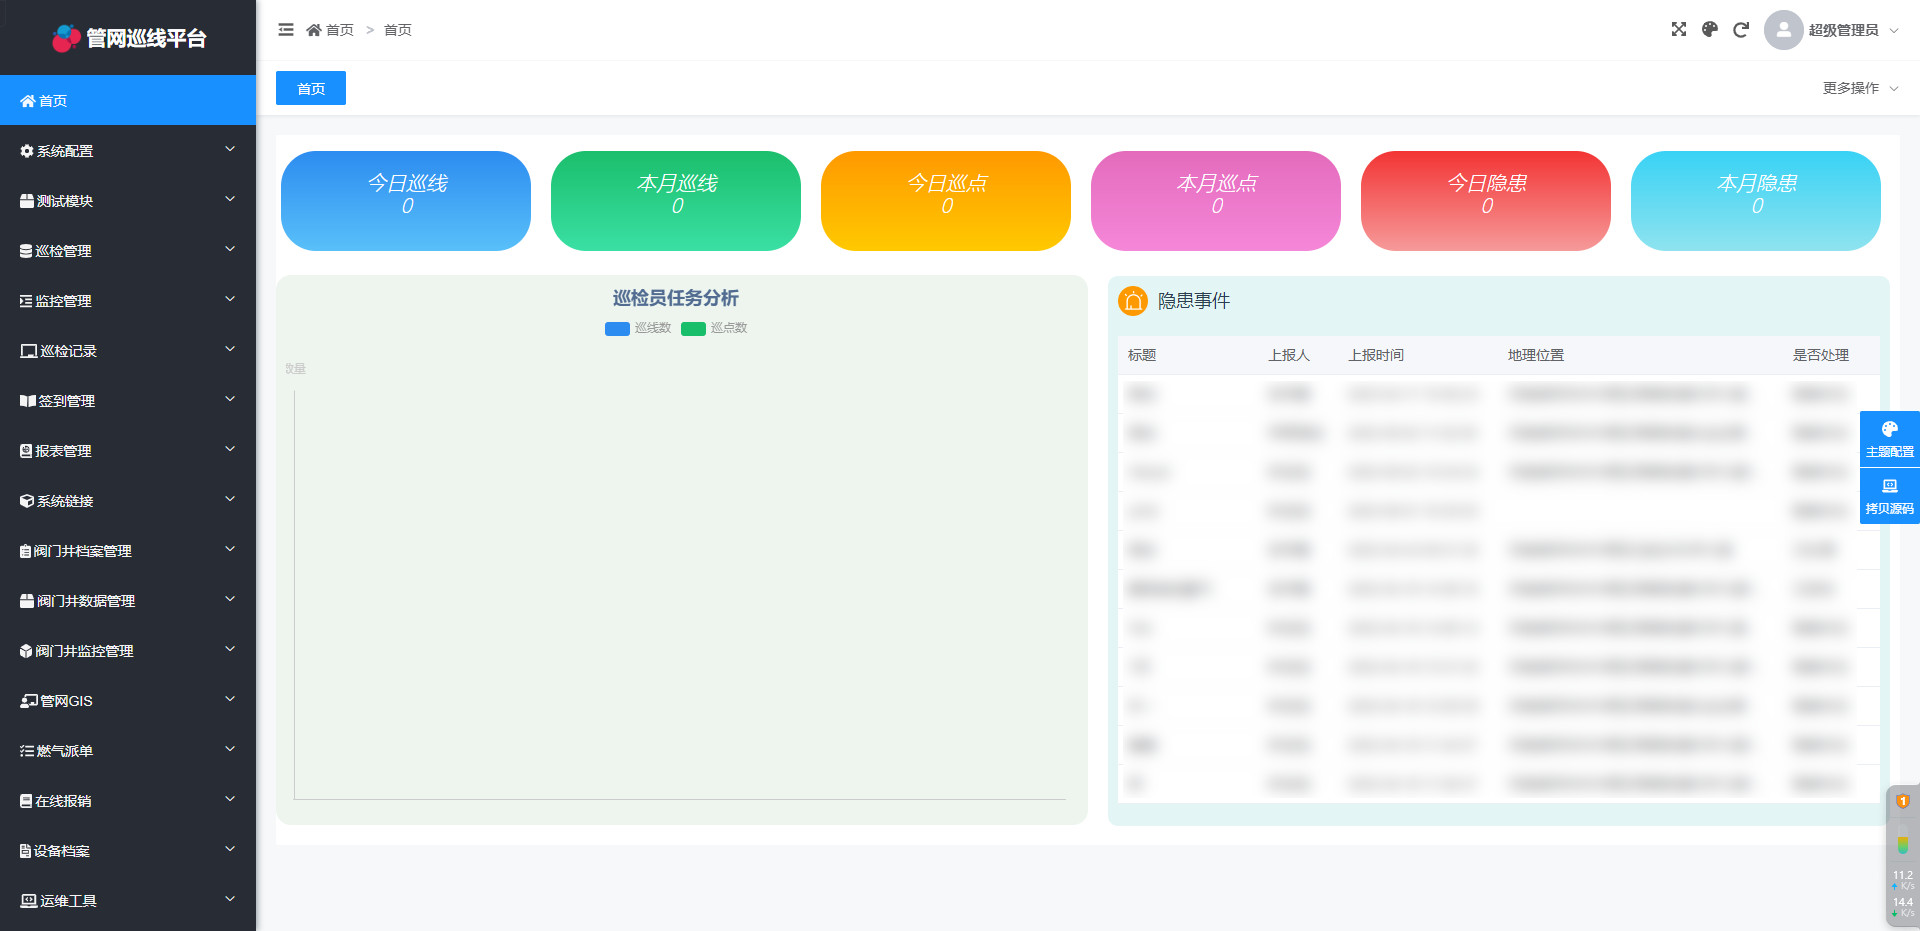Expand 管网GIS sidebar menu

[128, 701]
